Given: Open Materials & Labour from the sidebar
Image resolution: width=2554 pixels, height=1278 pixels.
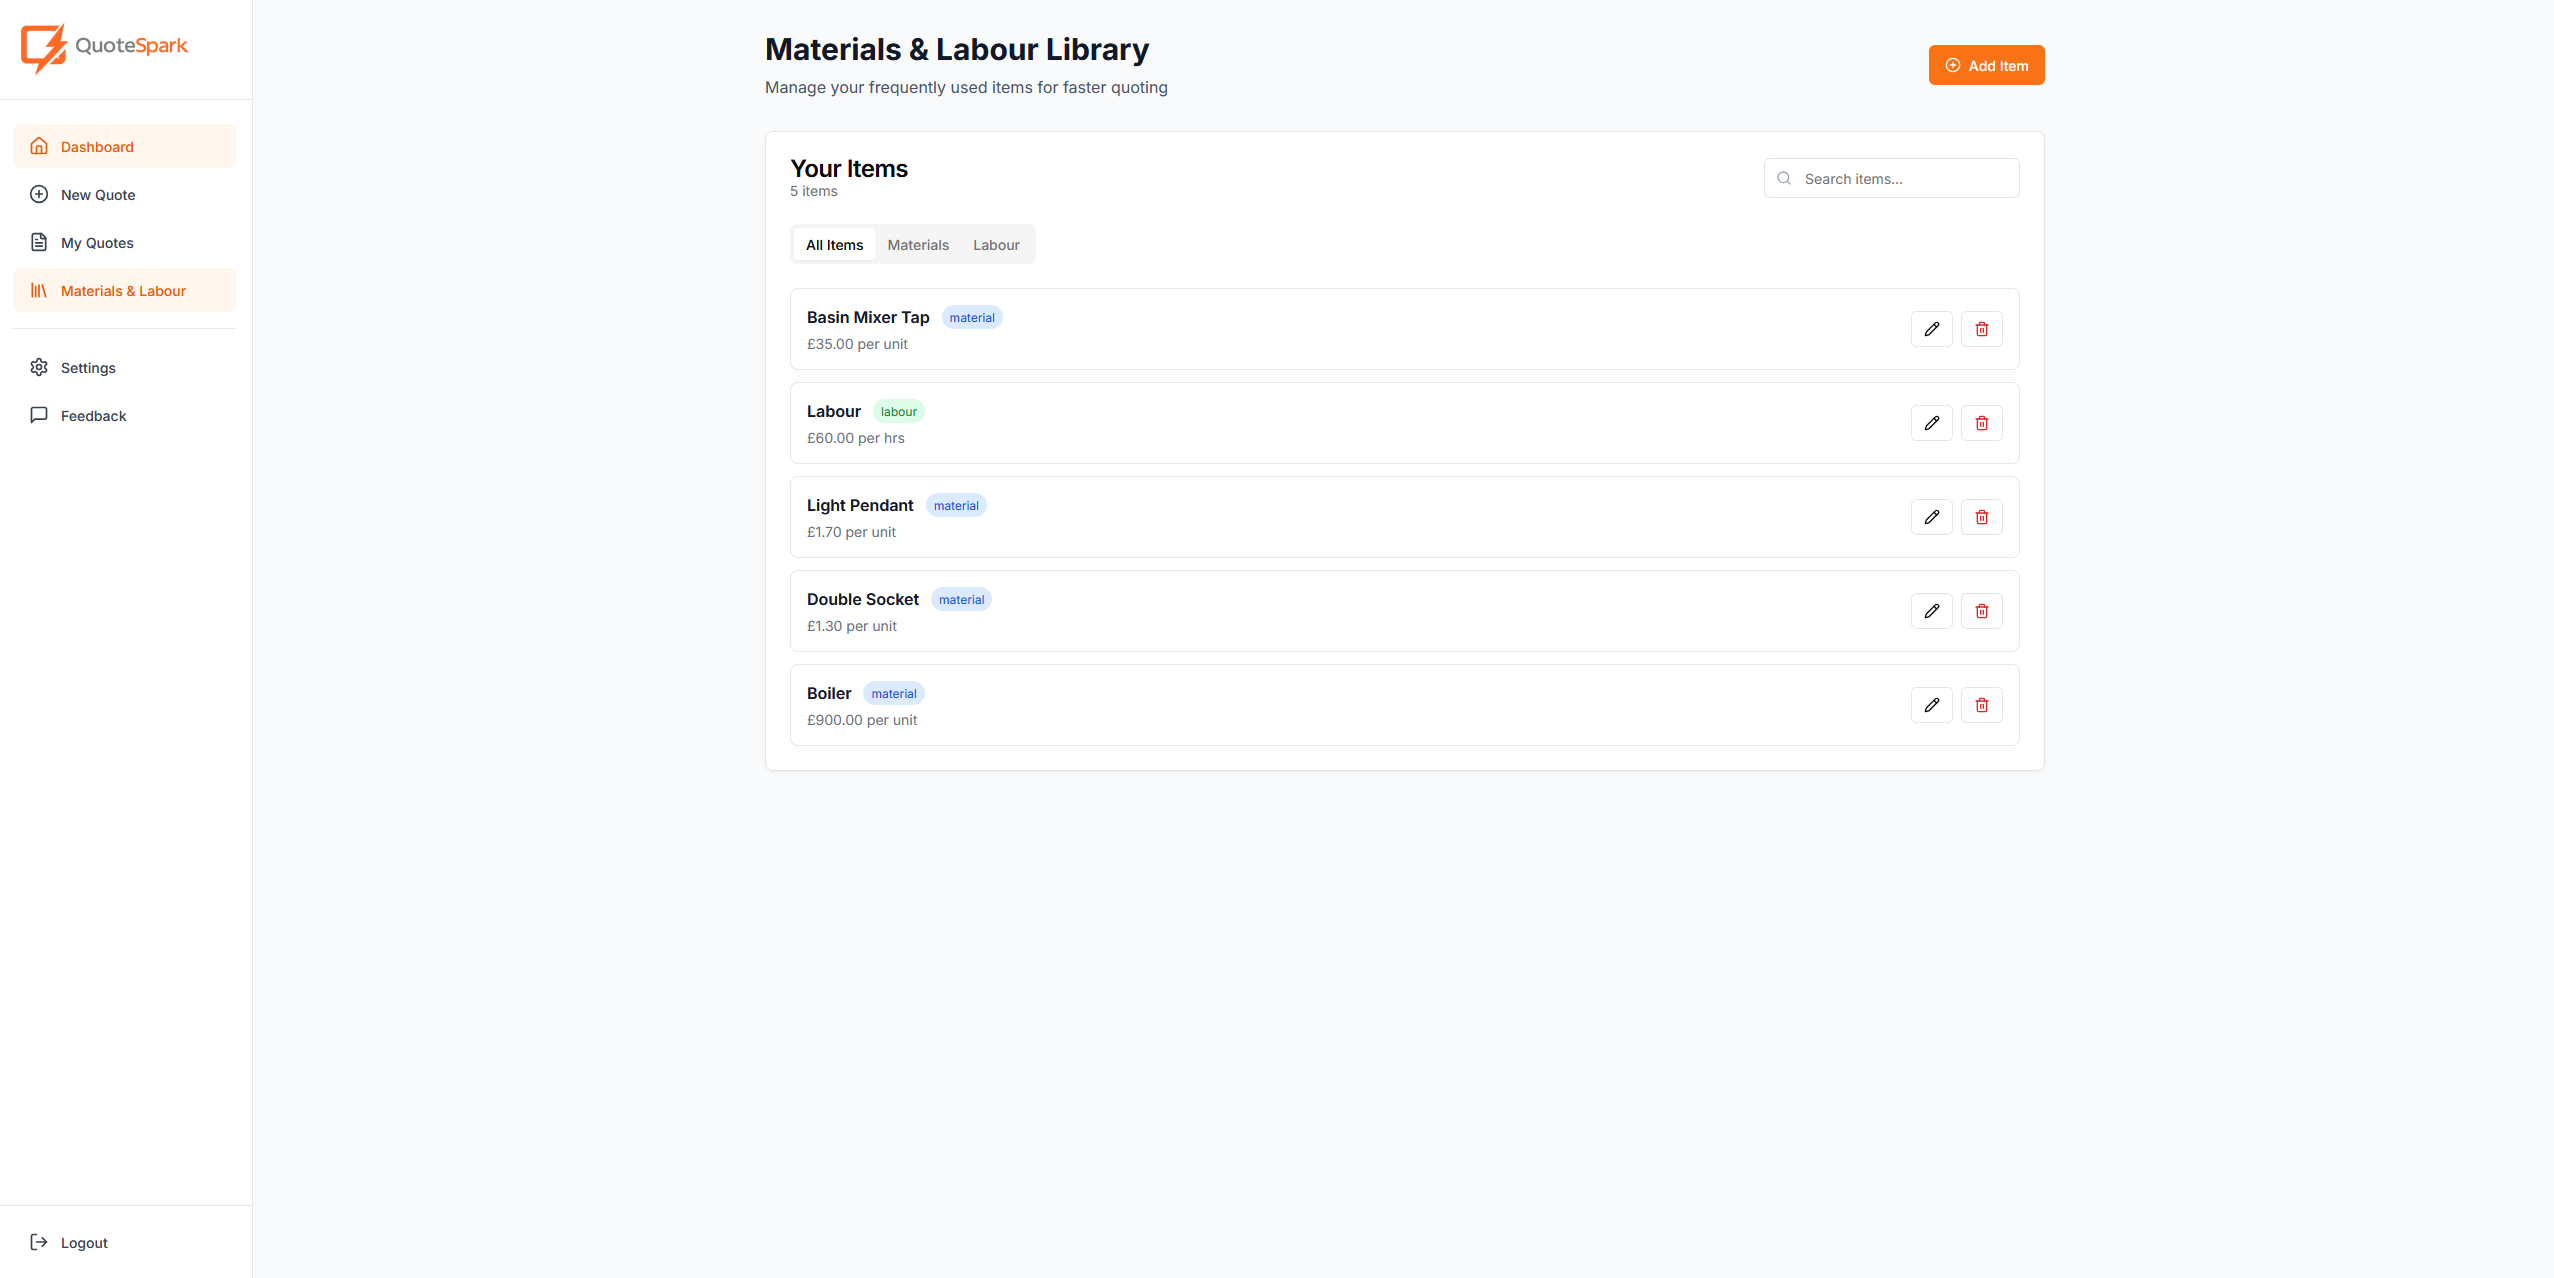Looking at the screenshot, I should 122,290.
